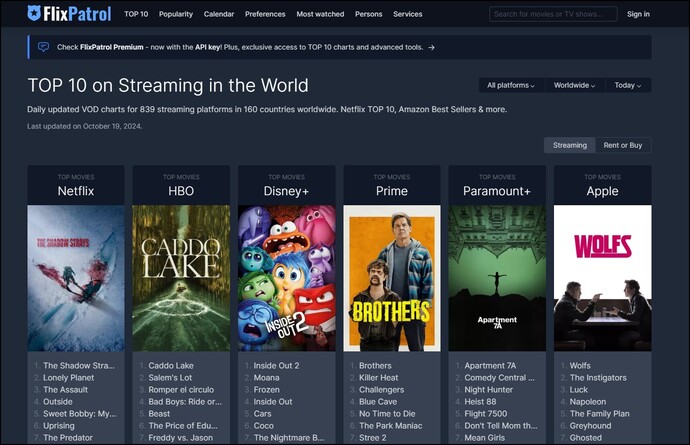
Task: Open the TOP 10 menu item
Action: (x=136, y=14)
